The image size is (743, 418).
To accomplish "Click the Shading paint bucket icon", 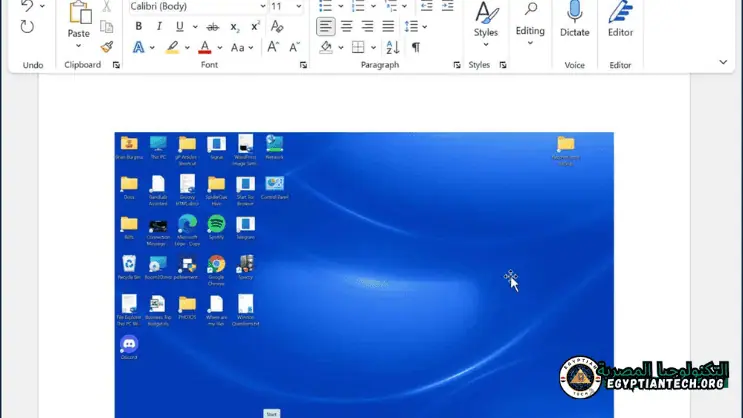I will tap(326, 47).
